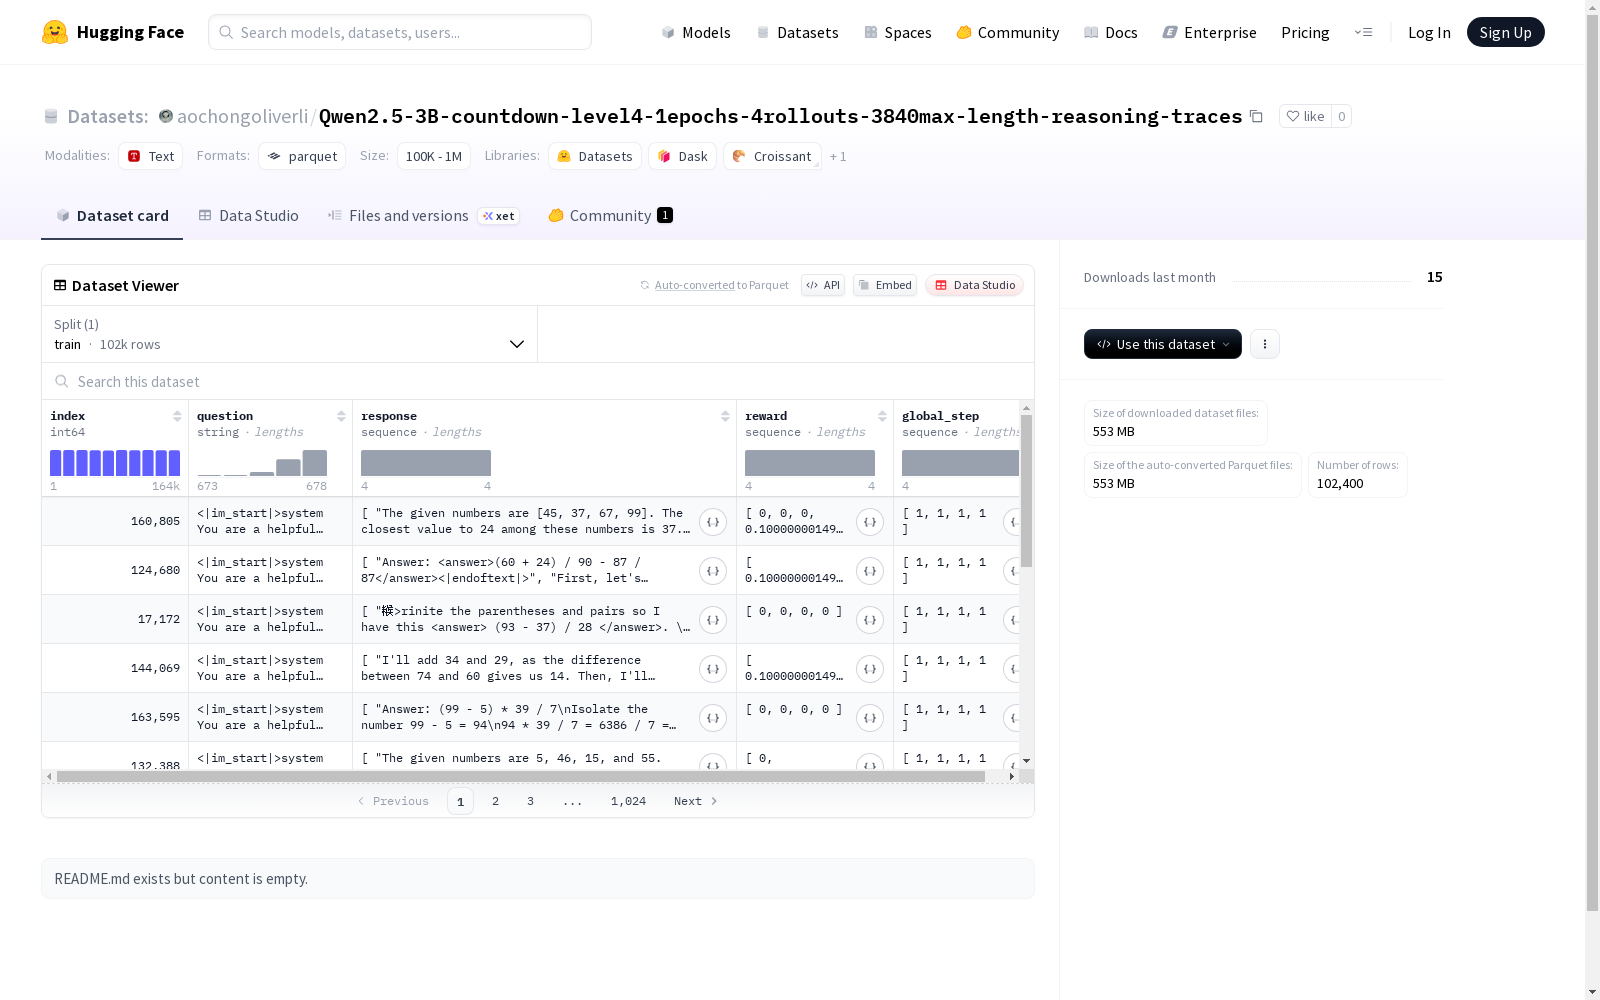Open the API button in Dataset Viewer

click(x=823, y=285)
